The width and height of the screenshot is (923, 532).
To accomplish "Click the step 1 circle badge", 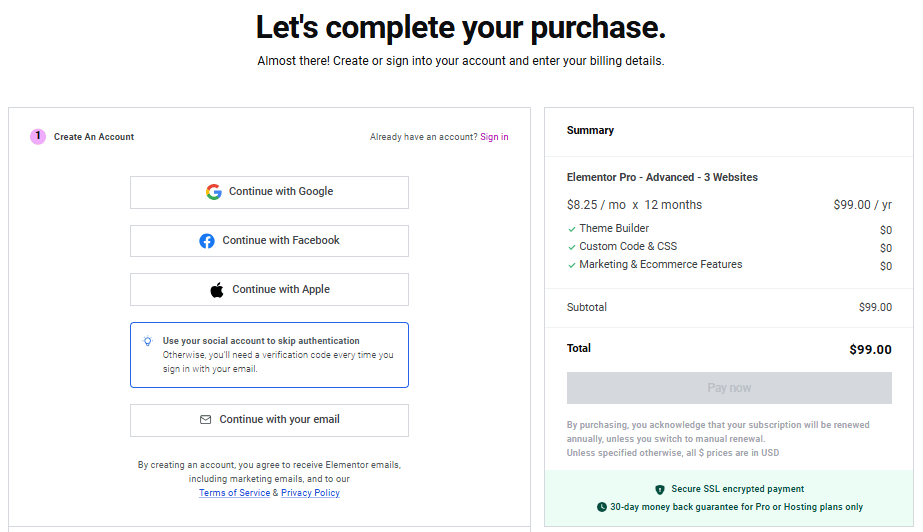I will [x=38, y=137].
